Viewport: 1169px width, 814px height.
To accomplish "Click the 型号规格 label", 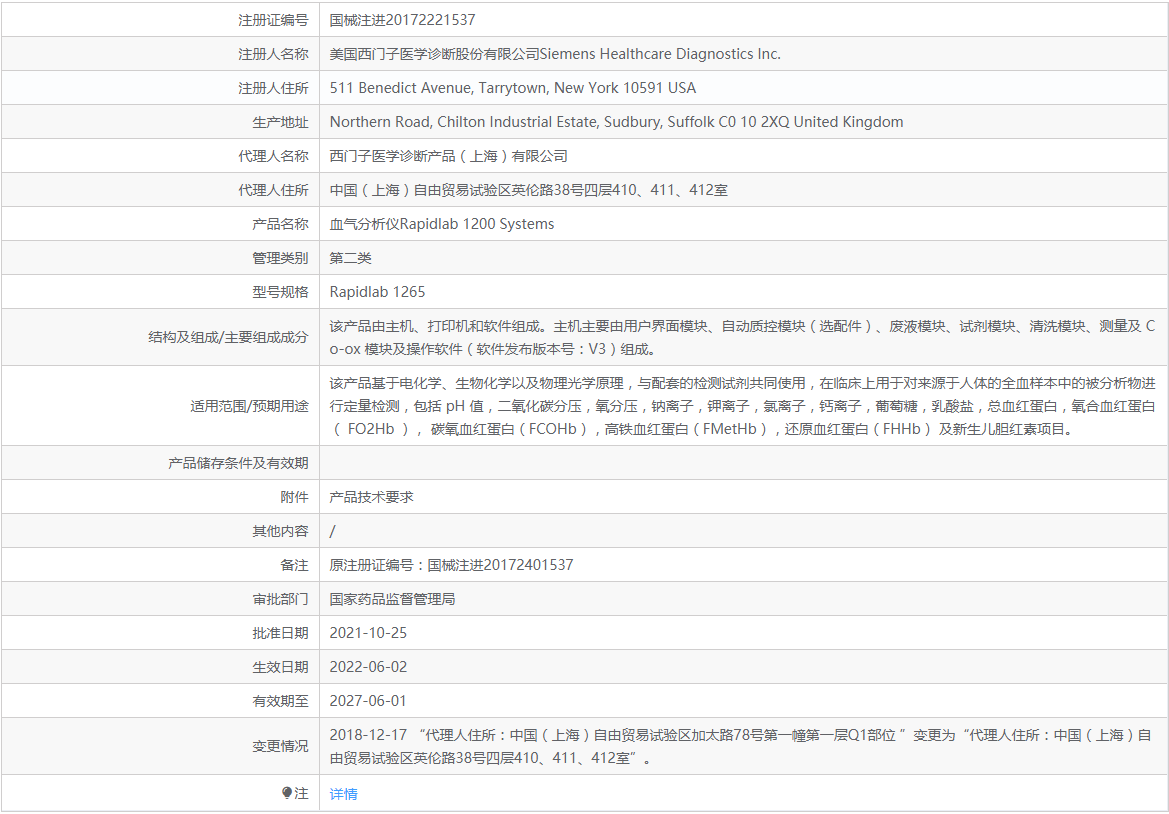I will coord(280,291).
